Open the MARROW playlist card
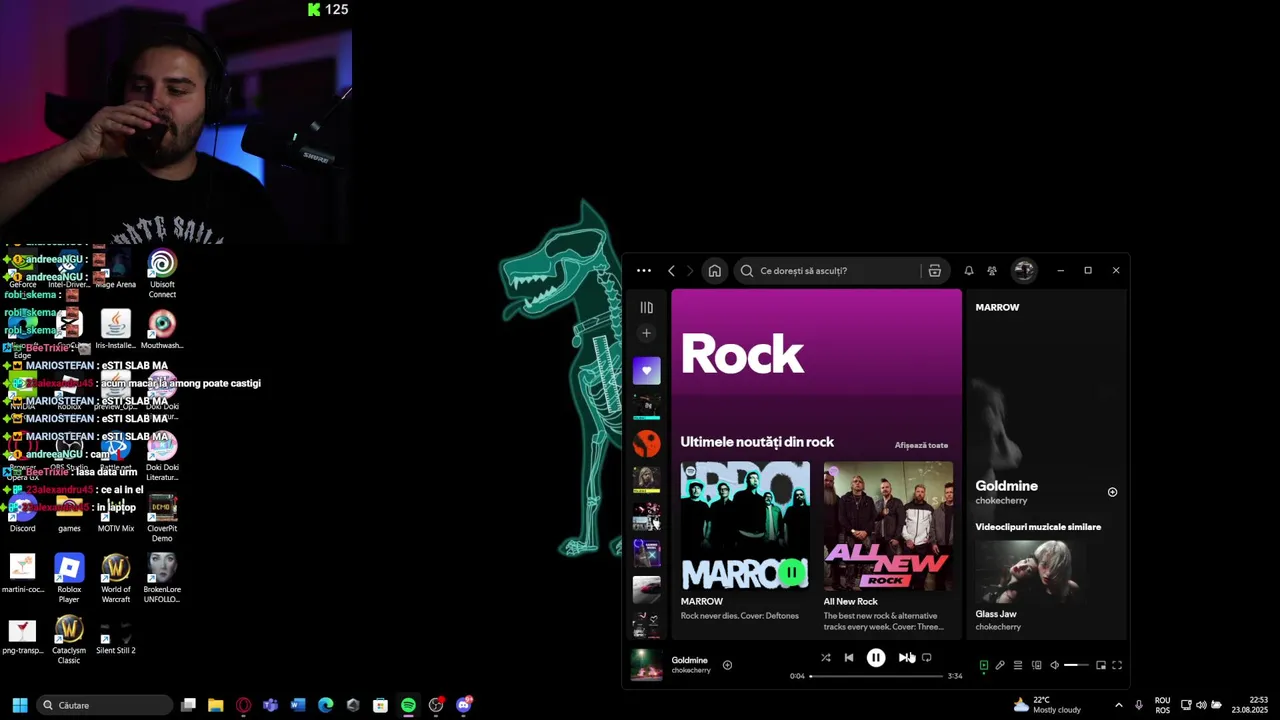The image size is (1280, 720). (745, 541)
